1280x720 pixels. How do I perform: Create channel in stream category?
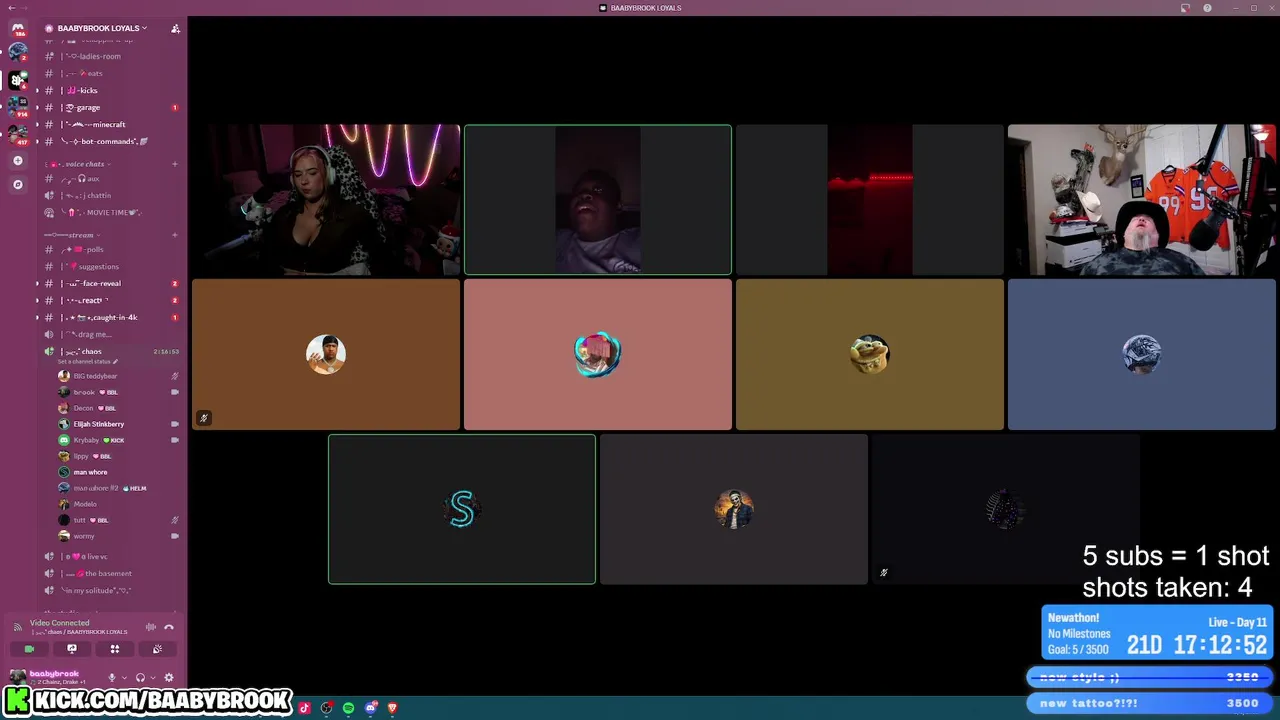pos(175,235)
